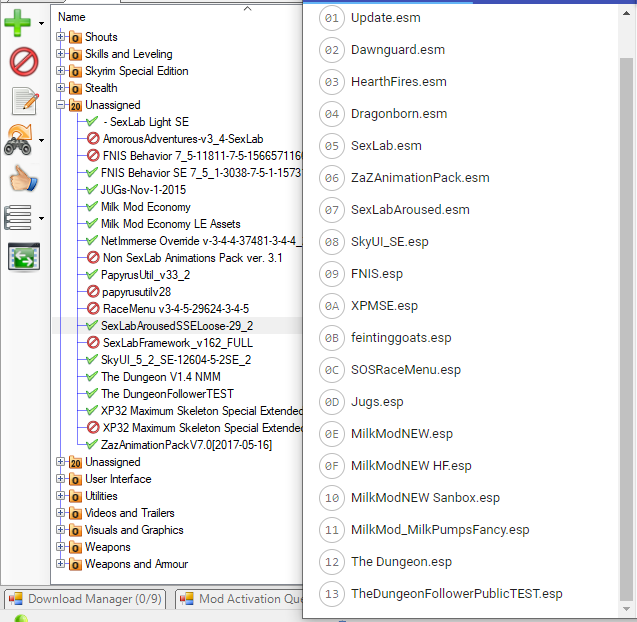The height and width of the screenshot is (622, 637).
Task: Select The DungeonFollowerTEST mod
Action: 167,394
